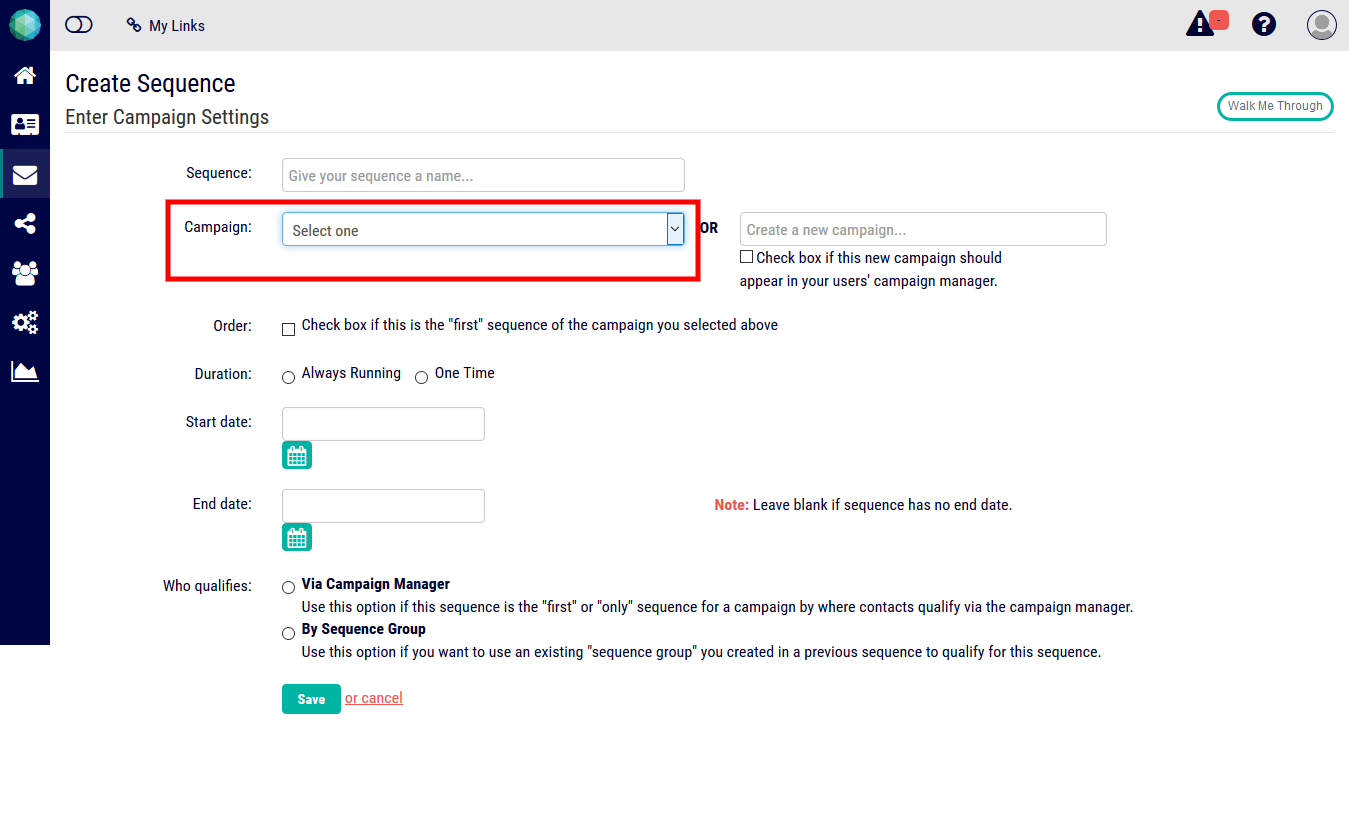Open the Home icon in the sidebar
The height and width of the screenshot is (835, 1349).
point(25,75)
